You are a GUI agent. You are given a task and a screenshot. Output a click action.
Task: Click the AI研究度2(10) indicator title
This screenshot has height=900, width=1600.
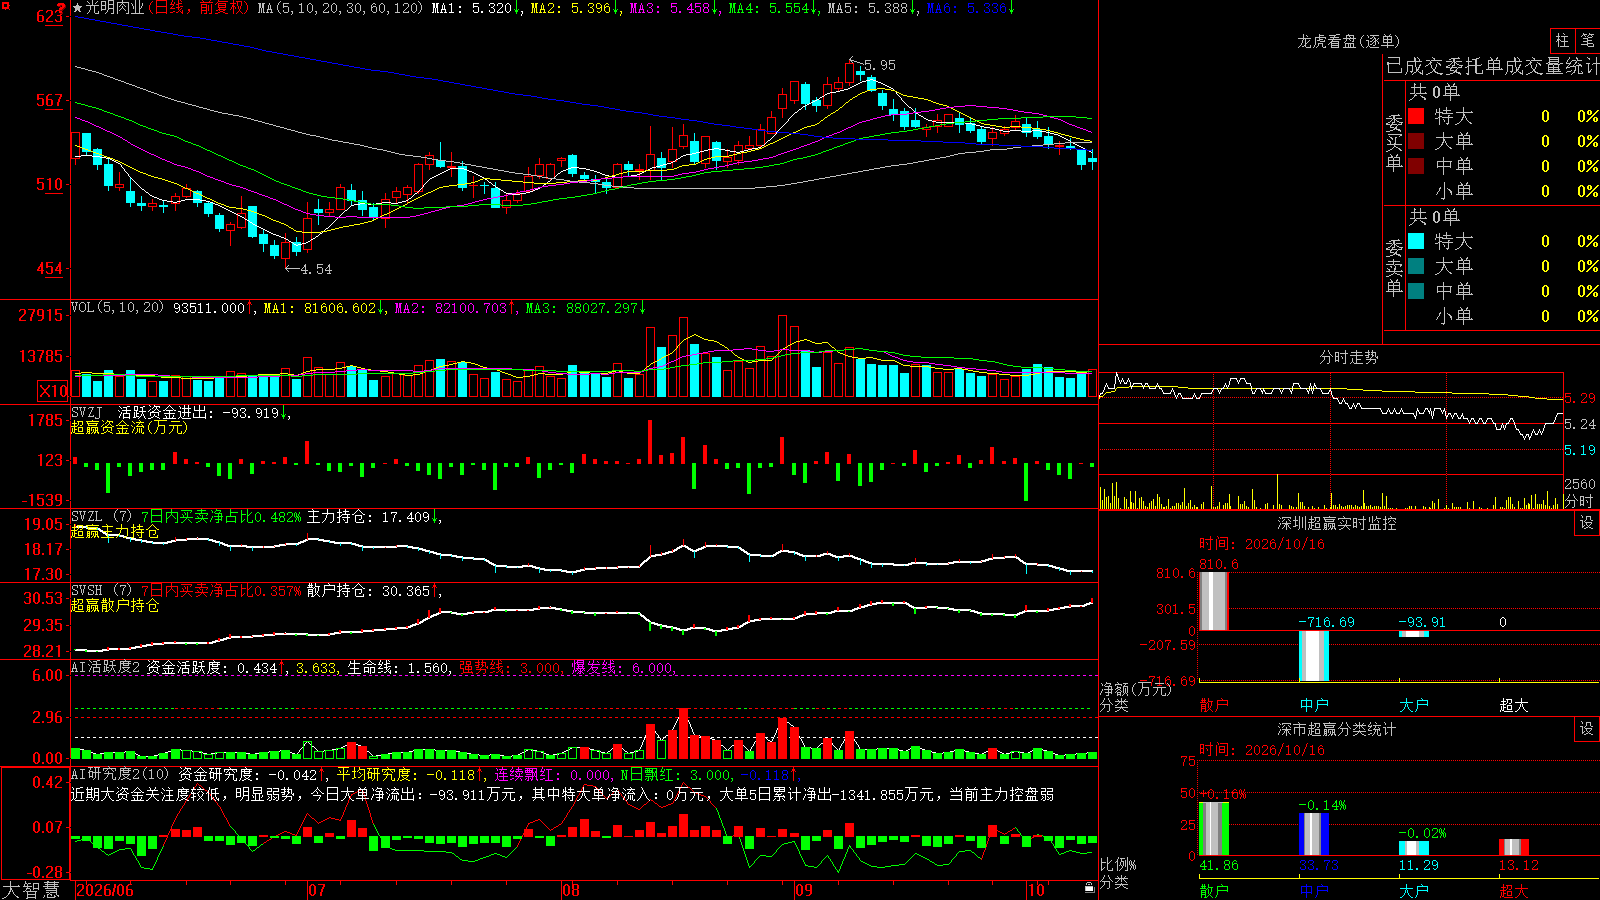point(120,775)
